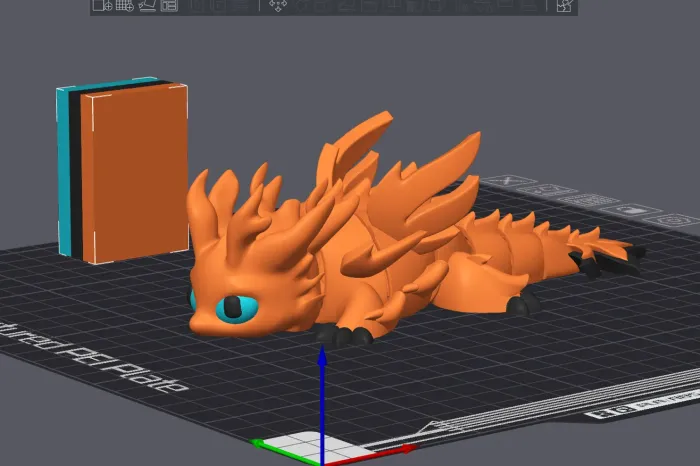Click the Add plate grid icon
The image size is (700, 466).
[124, 6]
